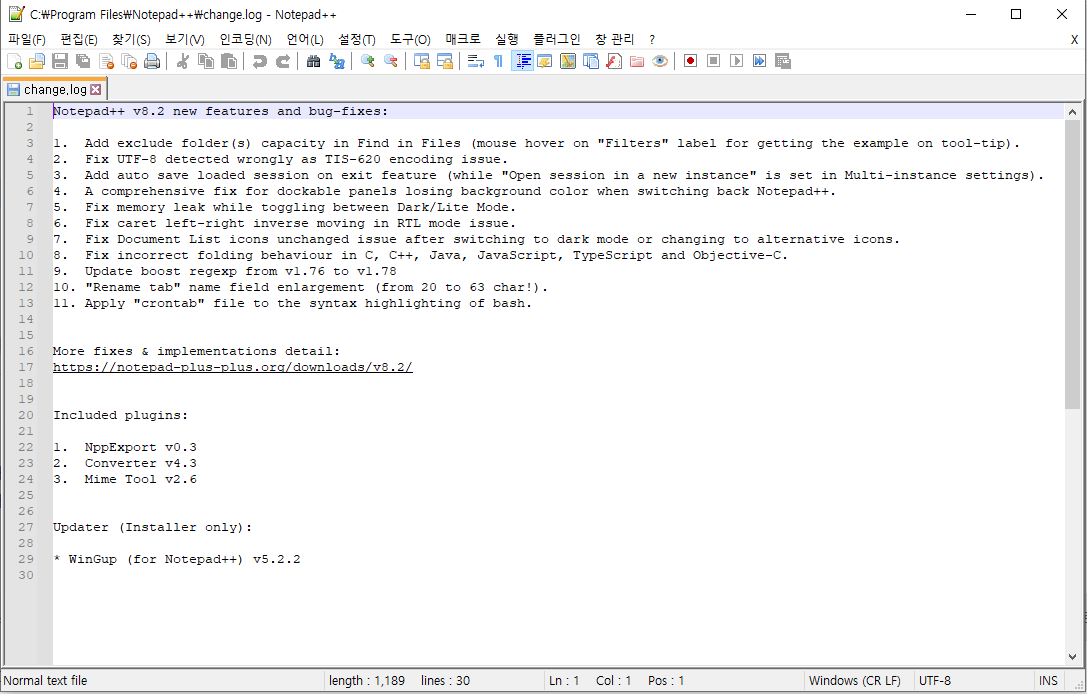Click line number 17 in the margin
The height and width of the screenshot is (694, 1087).
click(26, 367)
